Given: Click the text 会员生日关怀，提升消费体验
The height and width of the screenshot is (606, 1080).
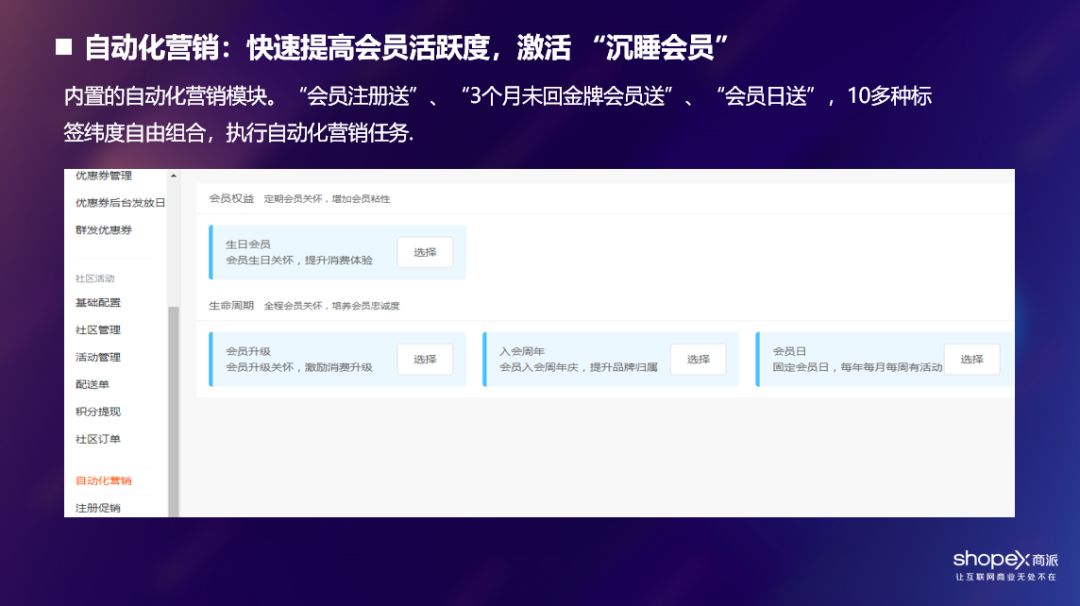Looking at the screenshot, I should [x=299, y=260].
